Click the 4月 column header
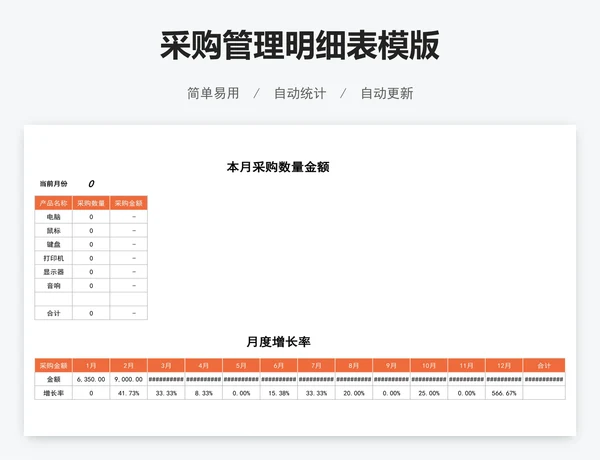The image size is (600, 460). (x=204, y=365)
